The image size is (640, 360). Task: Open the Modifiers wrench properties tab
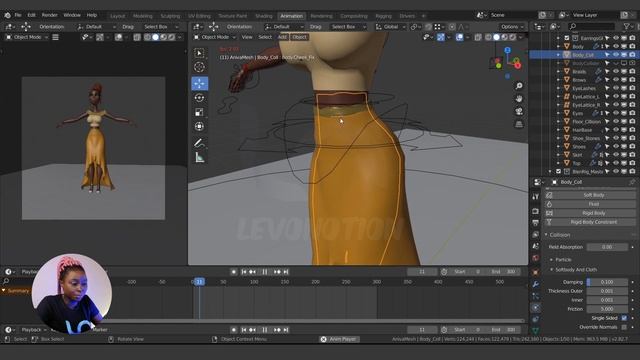(536, 284)
